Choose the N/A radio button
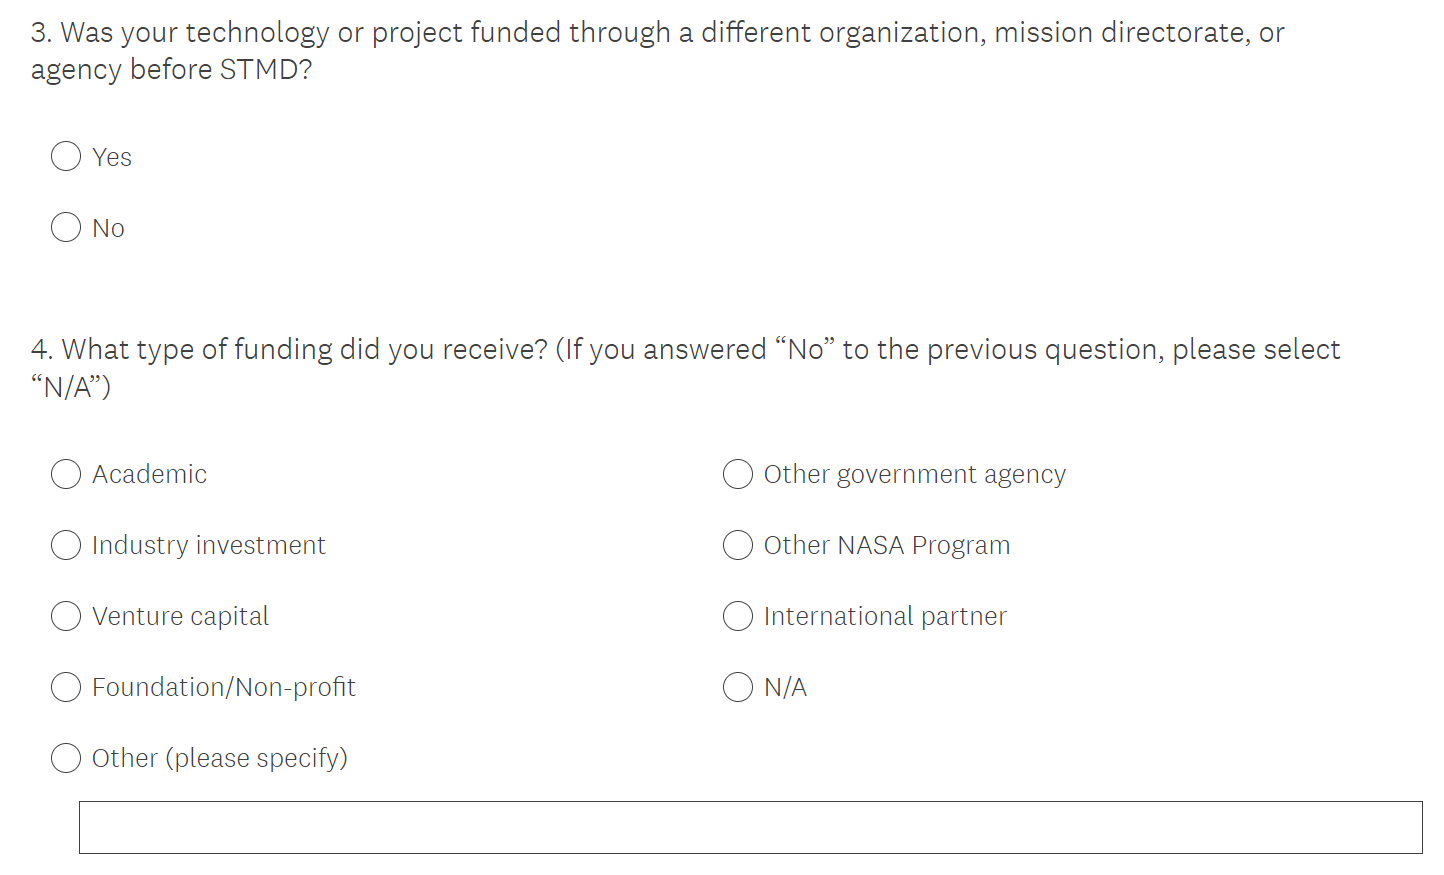 coord(738,687)
